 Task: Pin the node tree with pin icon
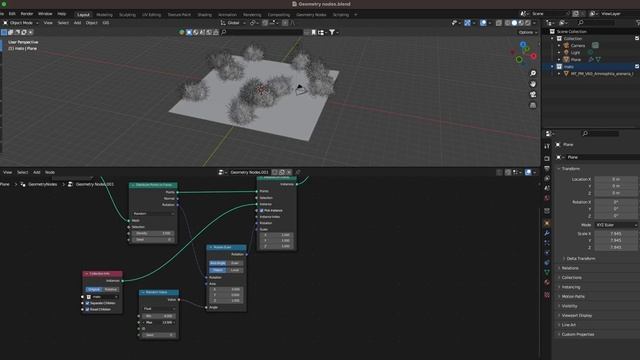coord(298,172)
